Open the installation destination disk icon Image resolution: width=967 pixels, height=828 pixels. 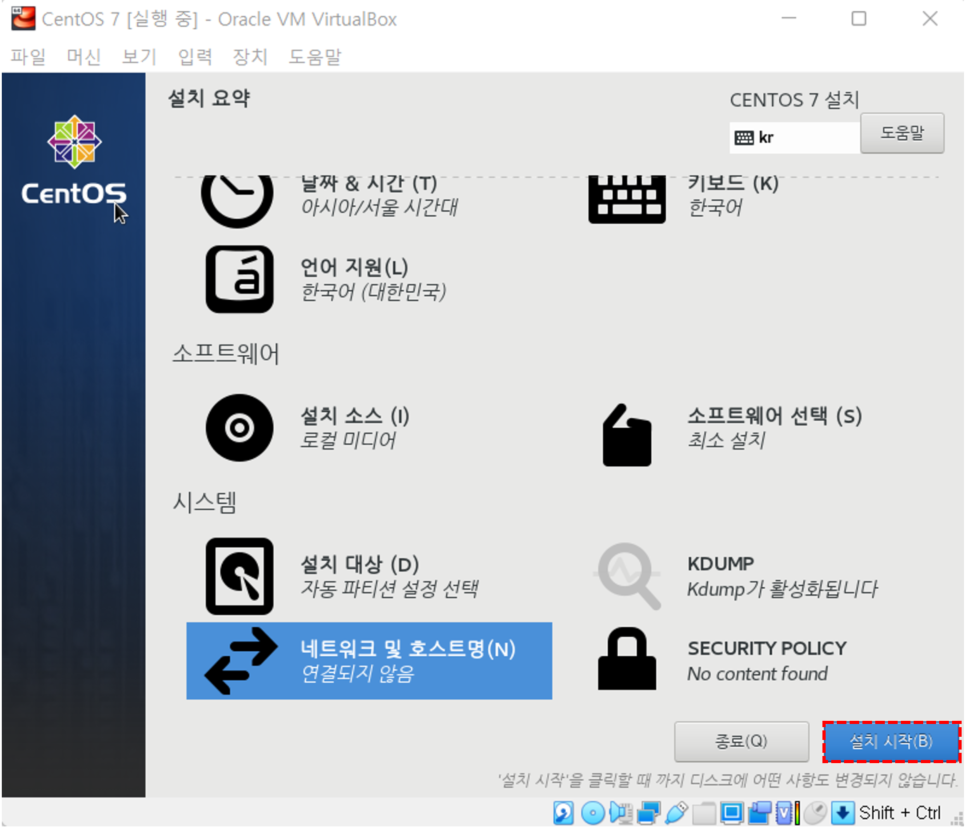click(x=239, y=576)
